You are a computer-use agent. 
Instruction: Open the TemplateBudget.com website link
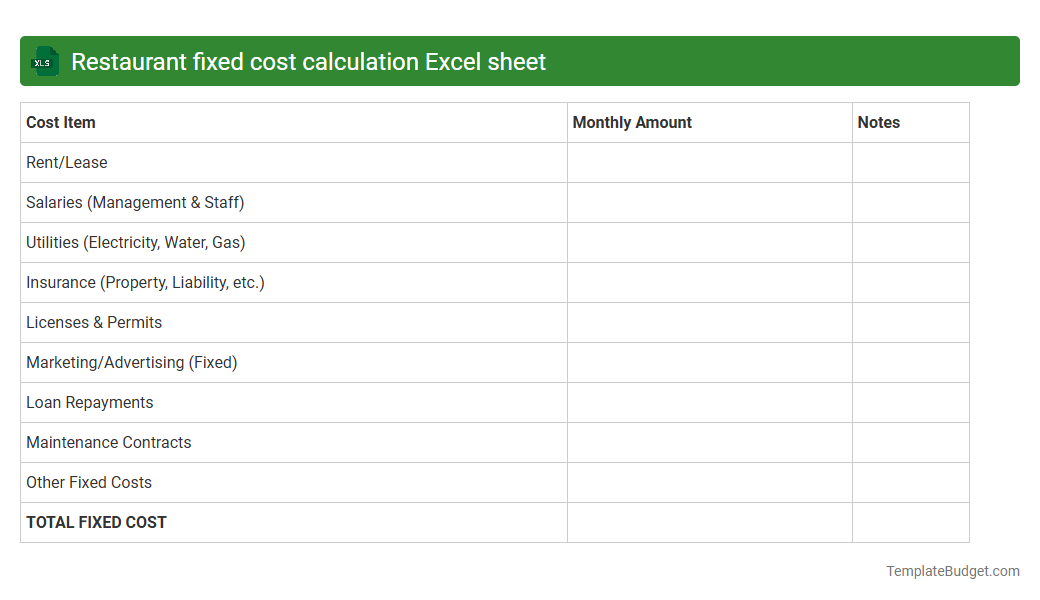[x=953, y=571]
